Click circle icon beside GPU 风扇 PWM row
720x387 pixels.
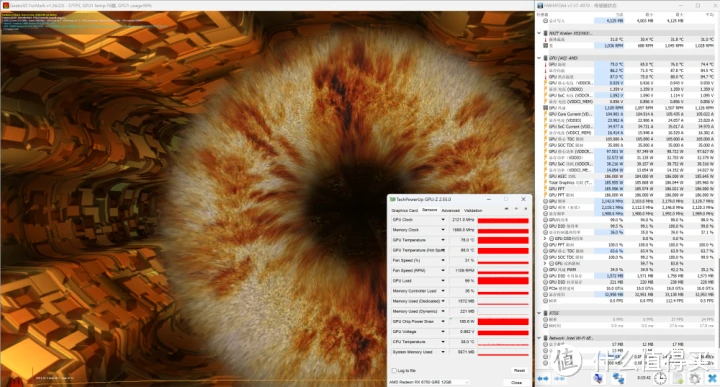coord(546,269)
